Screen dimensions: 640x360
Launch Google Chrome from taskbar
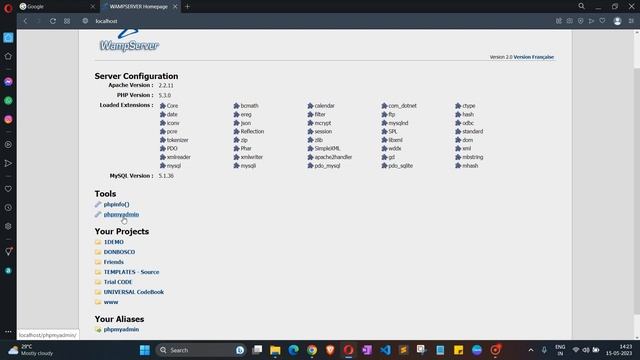click(312, 350)
